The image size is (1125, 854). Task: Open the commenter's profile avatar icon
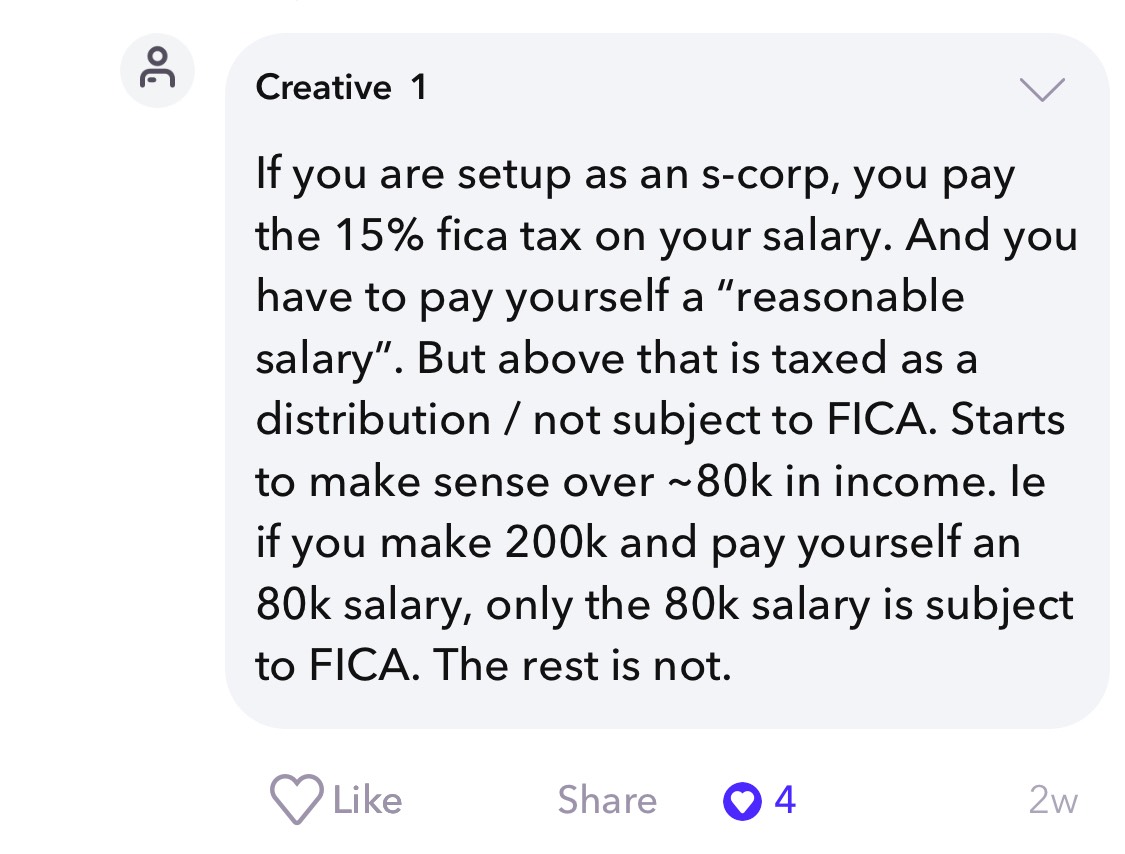[157, 70]
